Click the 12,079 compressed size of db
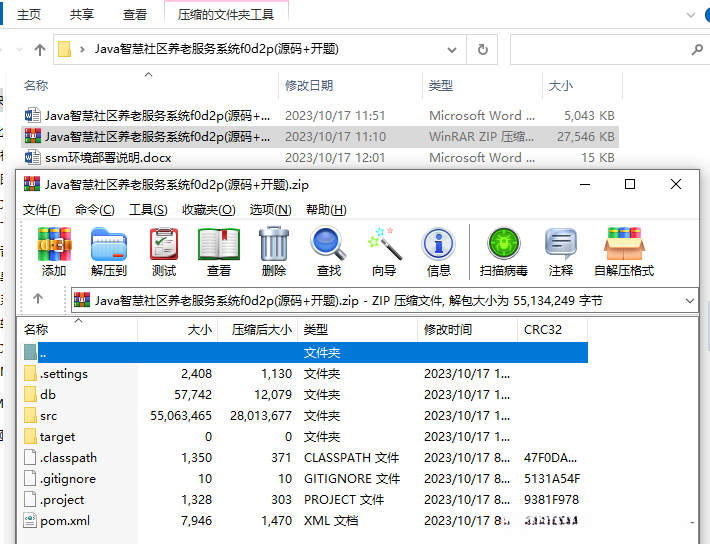This screenshot has height=544, width=710. pos(273,395)
